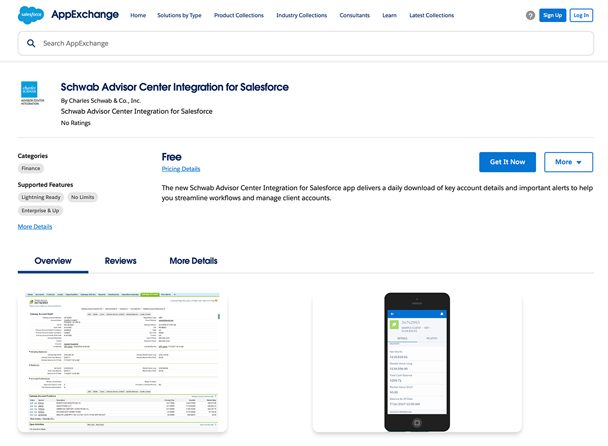The width and height of the screenshot is (608, 446).
Task: Open the desktop account detail screenshot
Action: [x=123, y=362]
